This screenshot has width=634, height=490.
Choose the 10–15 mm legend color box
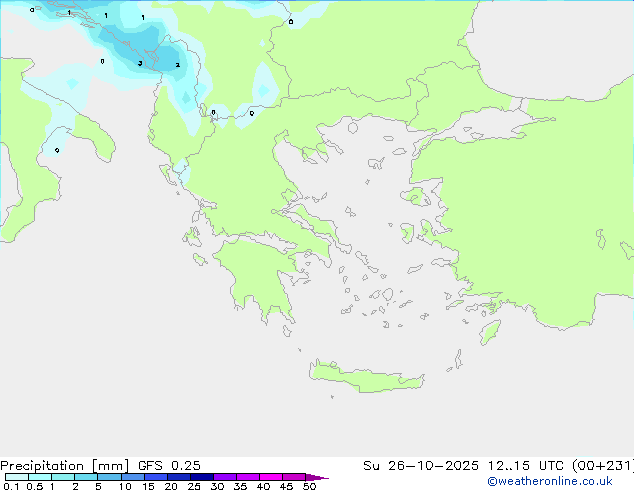tap(132, 477)
